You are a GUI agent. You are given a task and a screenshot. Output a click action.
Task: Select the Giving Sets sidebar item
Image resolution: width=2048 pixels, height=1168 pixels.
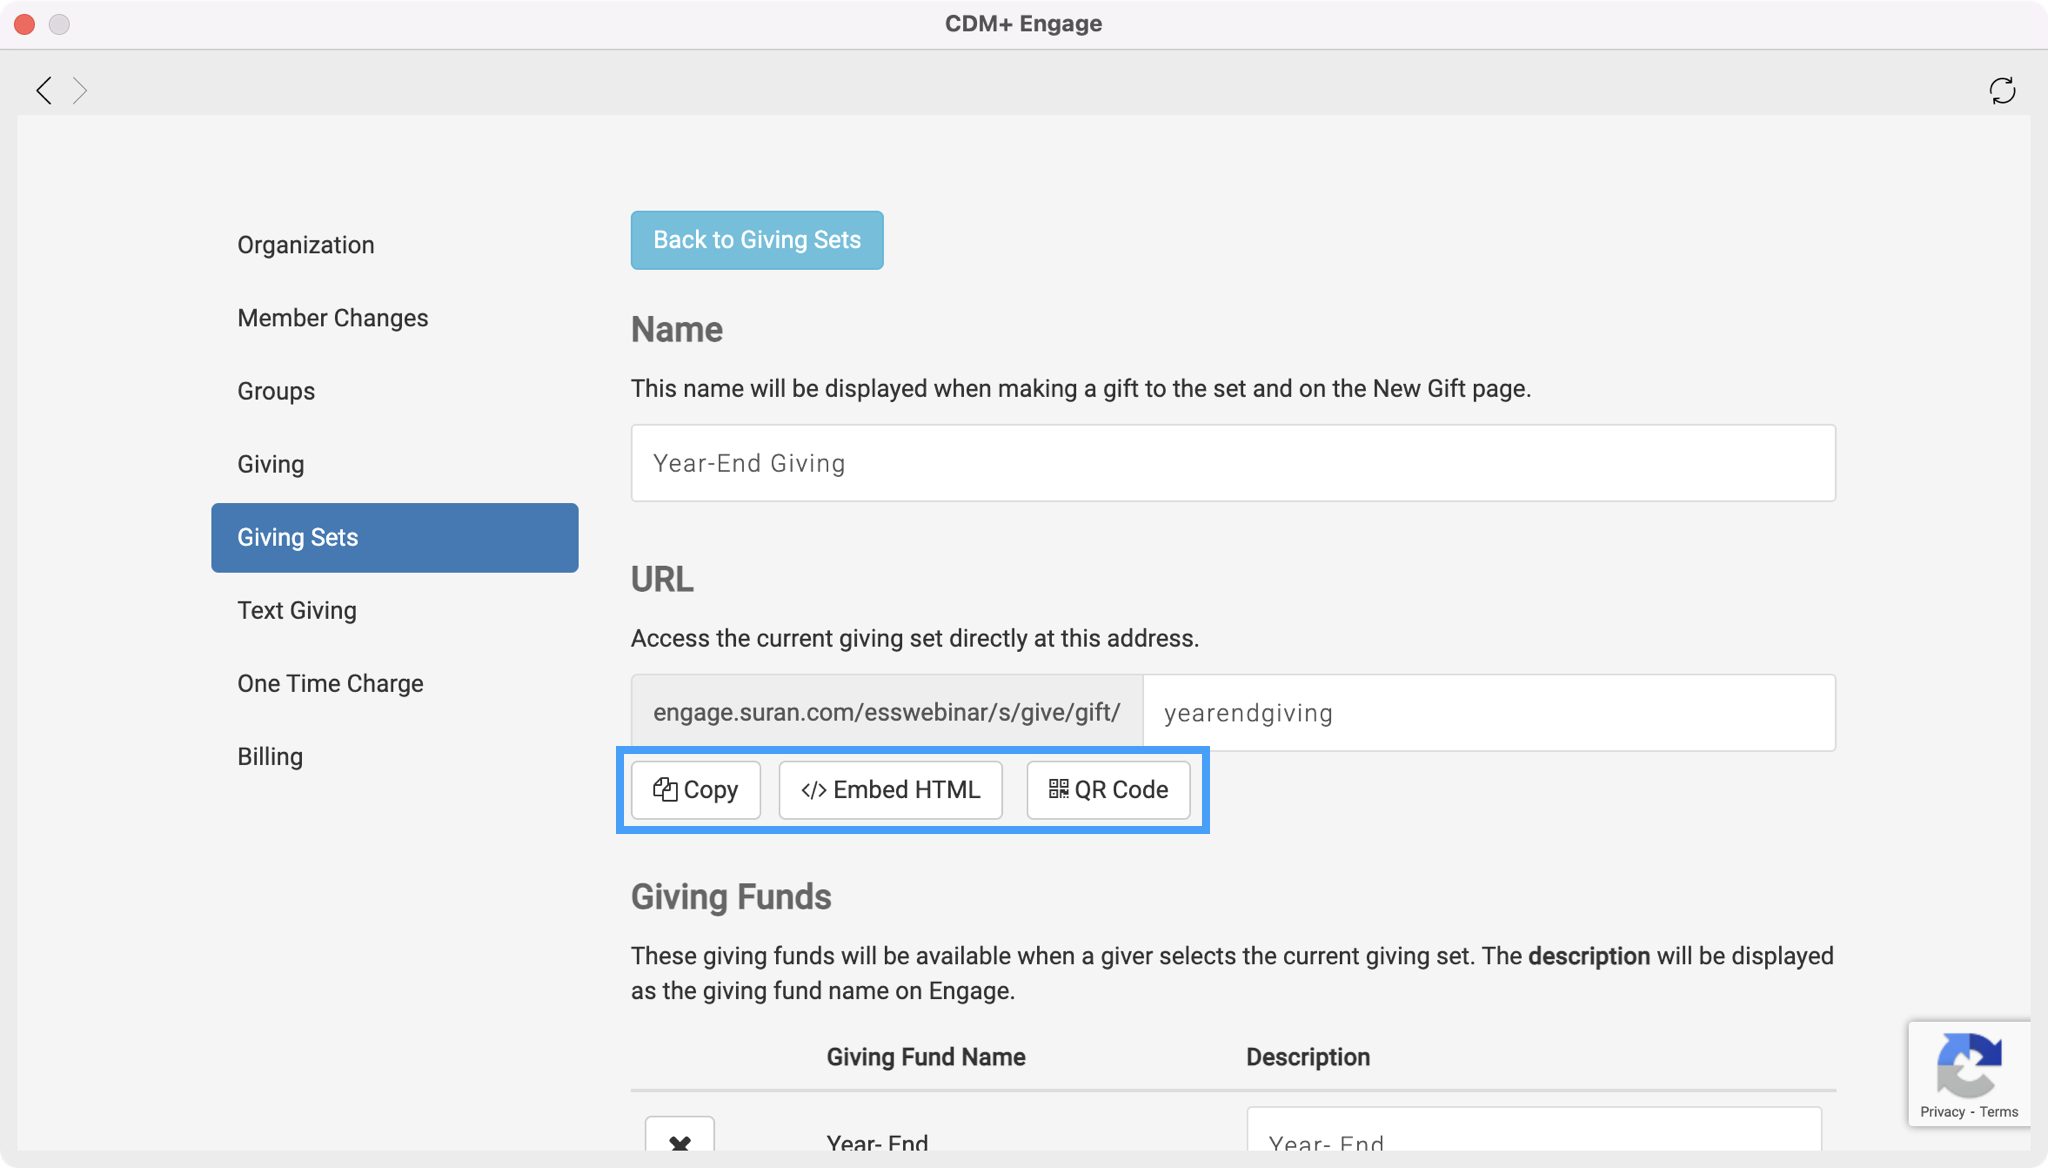click(394, 538)
